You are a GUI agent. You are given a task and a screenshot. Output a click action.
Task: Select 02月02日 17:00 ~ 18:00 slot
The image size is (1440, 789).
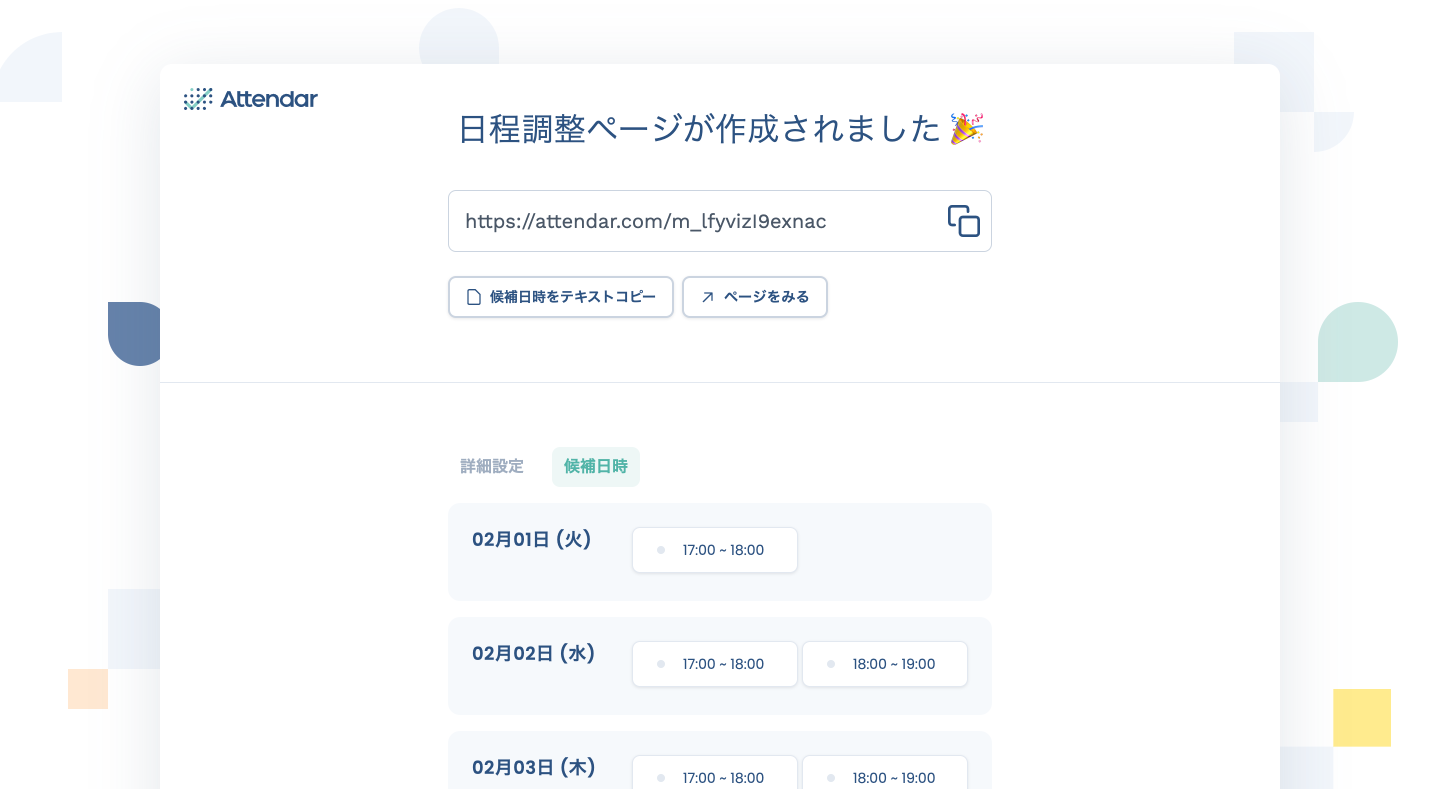pyautogui.click(x=715, y=664)
